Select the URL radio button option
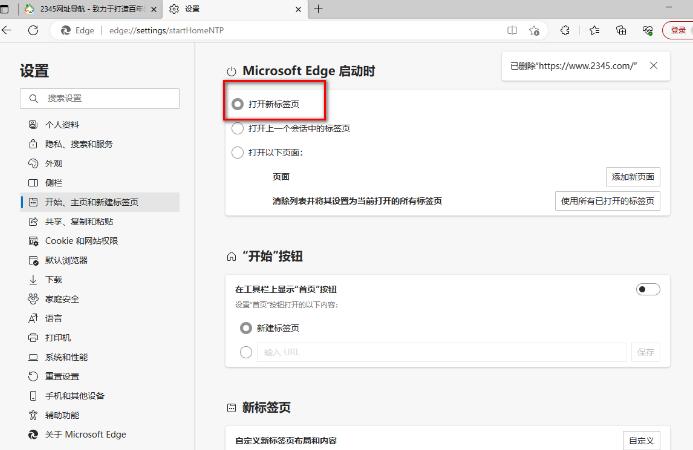Image resolution: width=693 pixels, height=450 pixels. 246,352
